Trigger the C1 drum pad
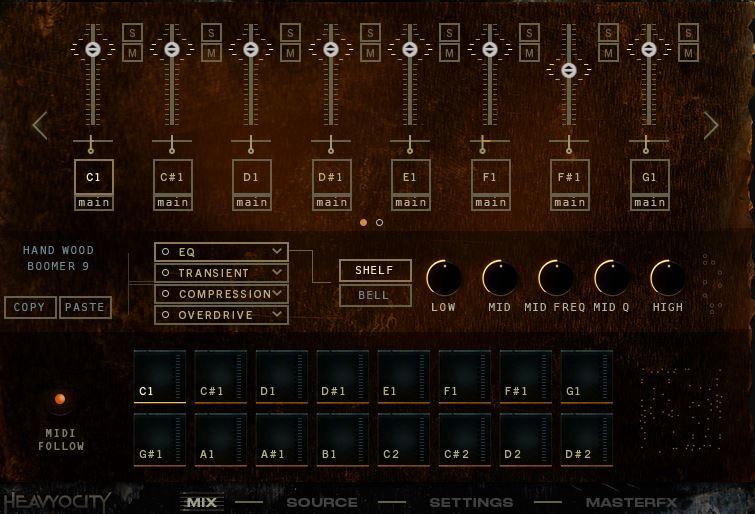Image resolution: width=755 pixels, height=514 pixels. (160, 377)
